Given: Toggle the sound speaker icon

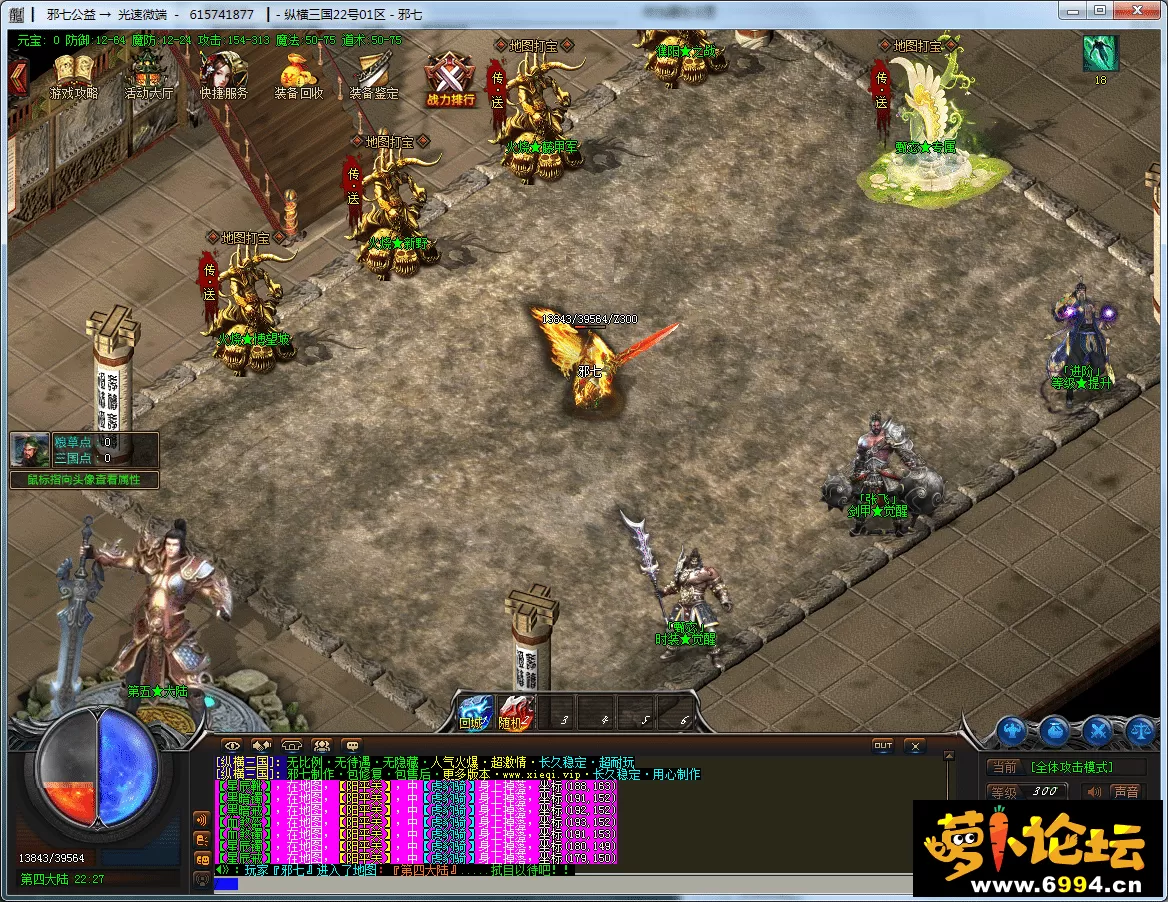Looking at the screenshot, I should click(x=1094, y=792).
